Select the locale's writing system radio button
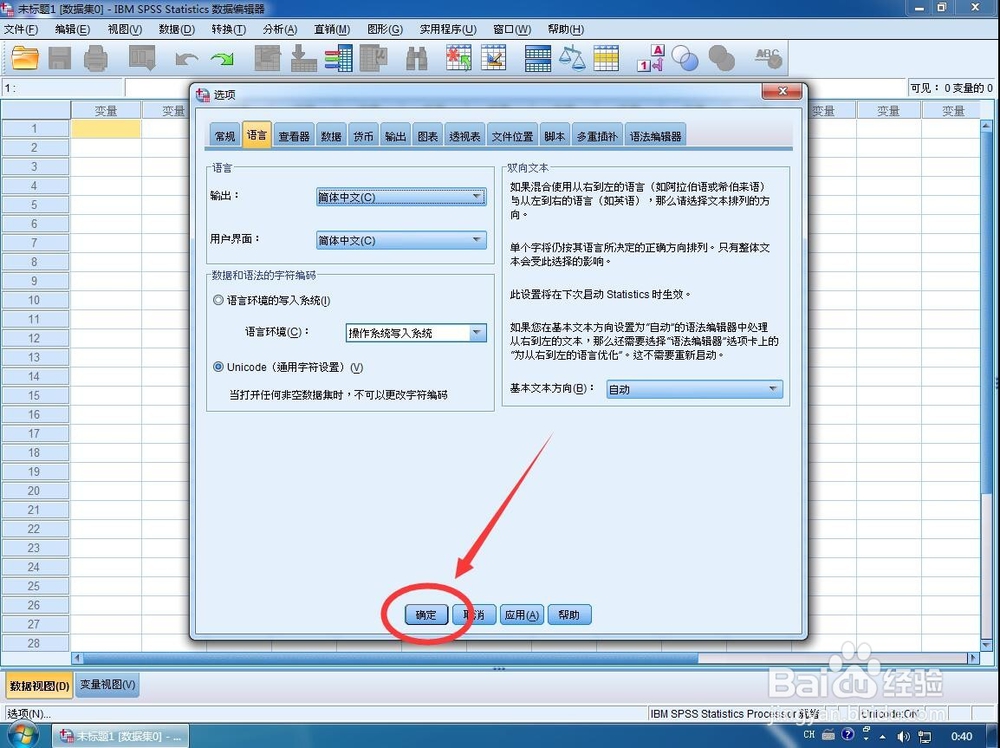1000x748 pixels. (x=218, y=300)
